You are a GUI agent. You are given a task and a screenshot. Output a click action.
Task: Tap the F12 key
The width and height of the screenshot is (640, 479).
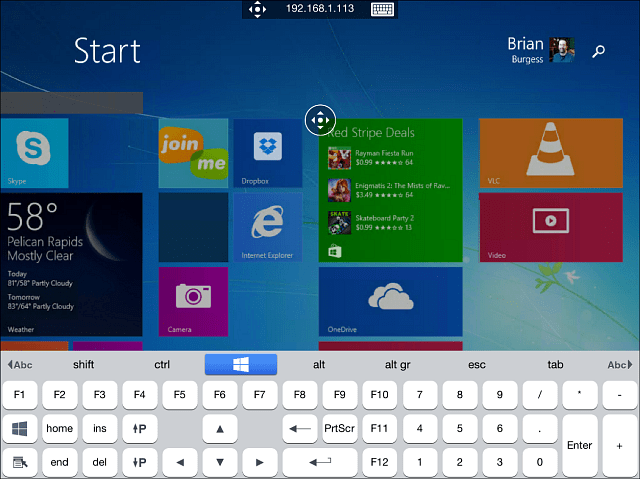pyautogui.click(x=380, y=462)
